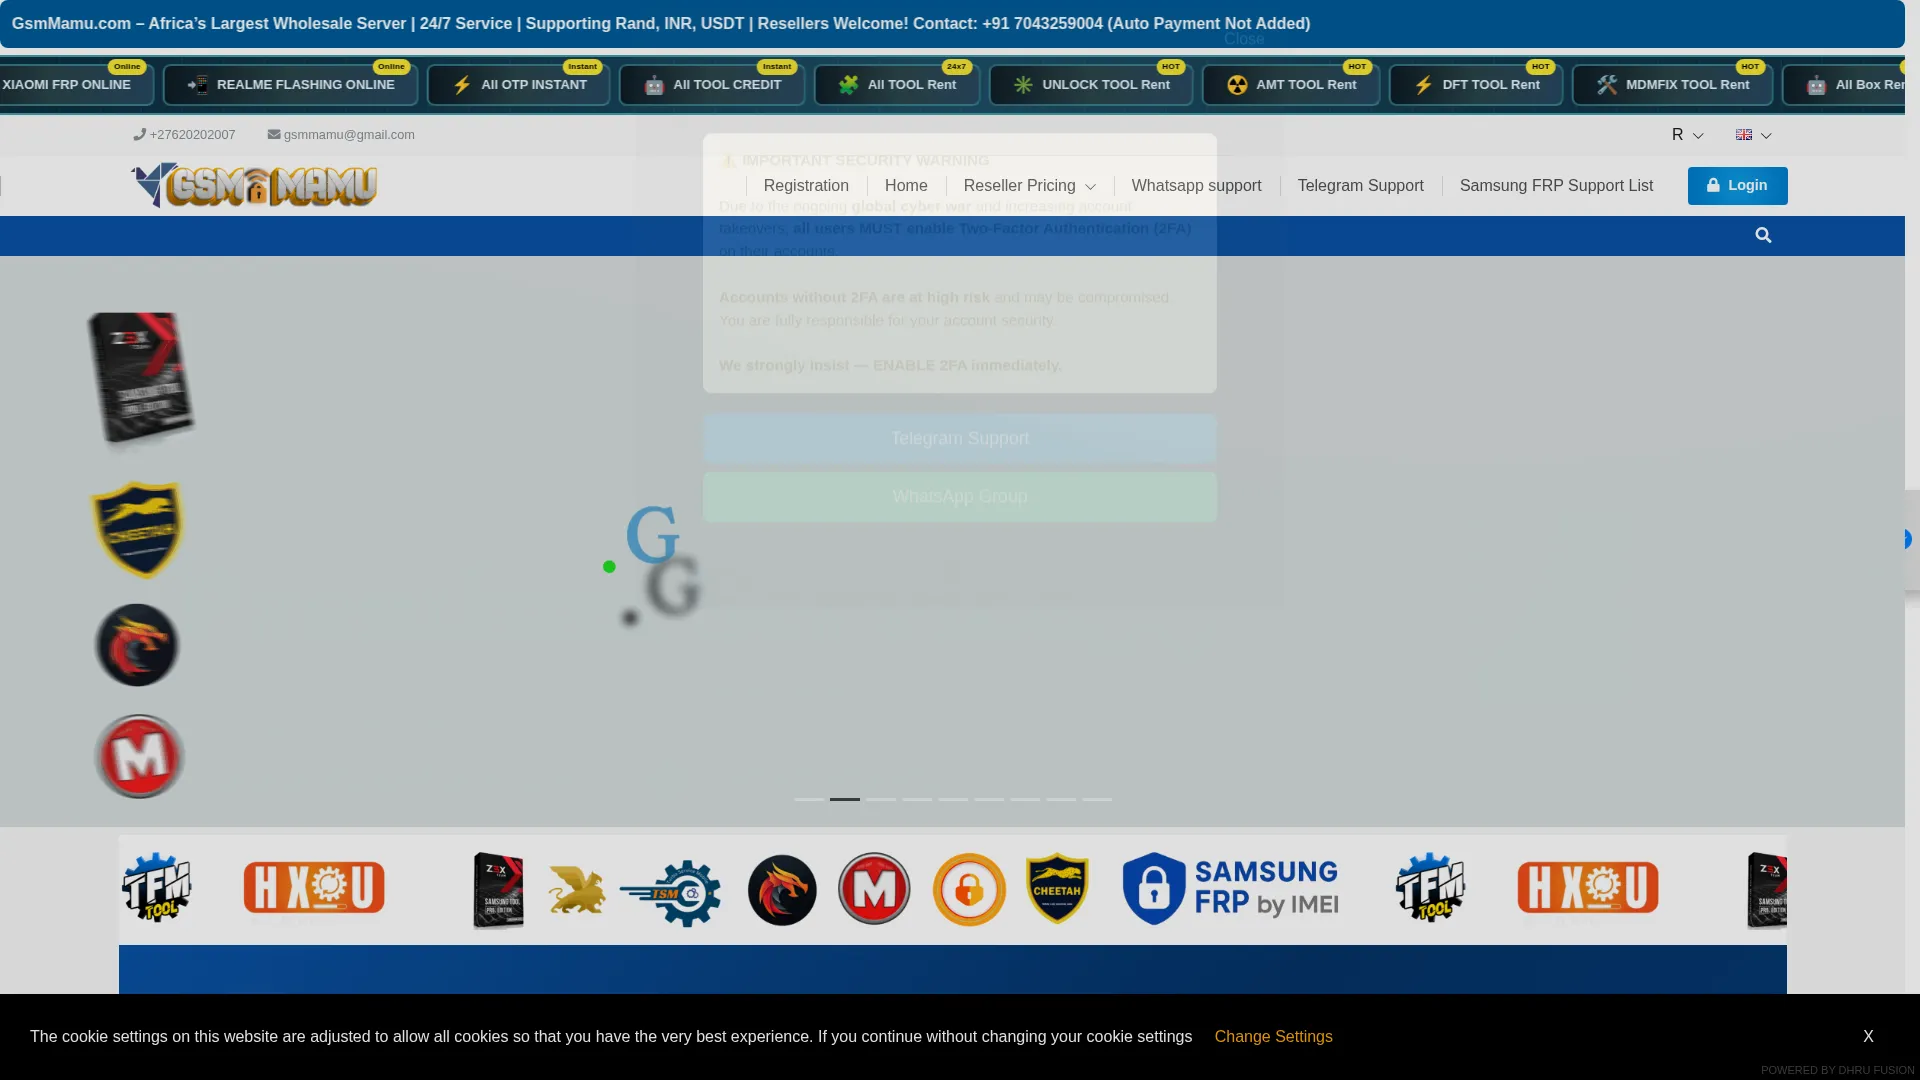Click POWERED BY DHRU FUSION footer text
The height and width of the screenshot is (1080, 1920).
coord(1837,1070)
